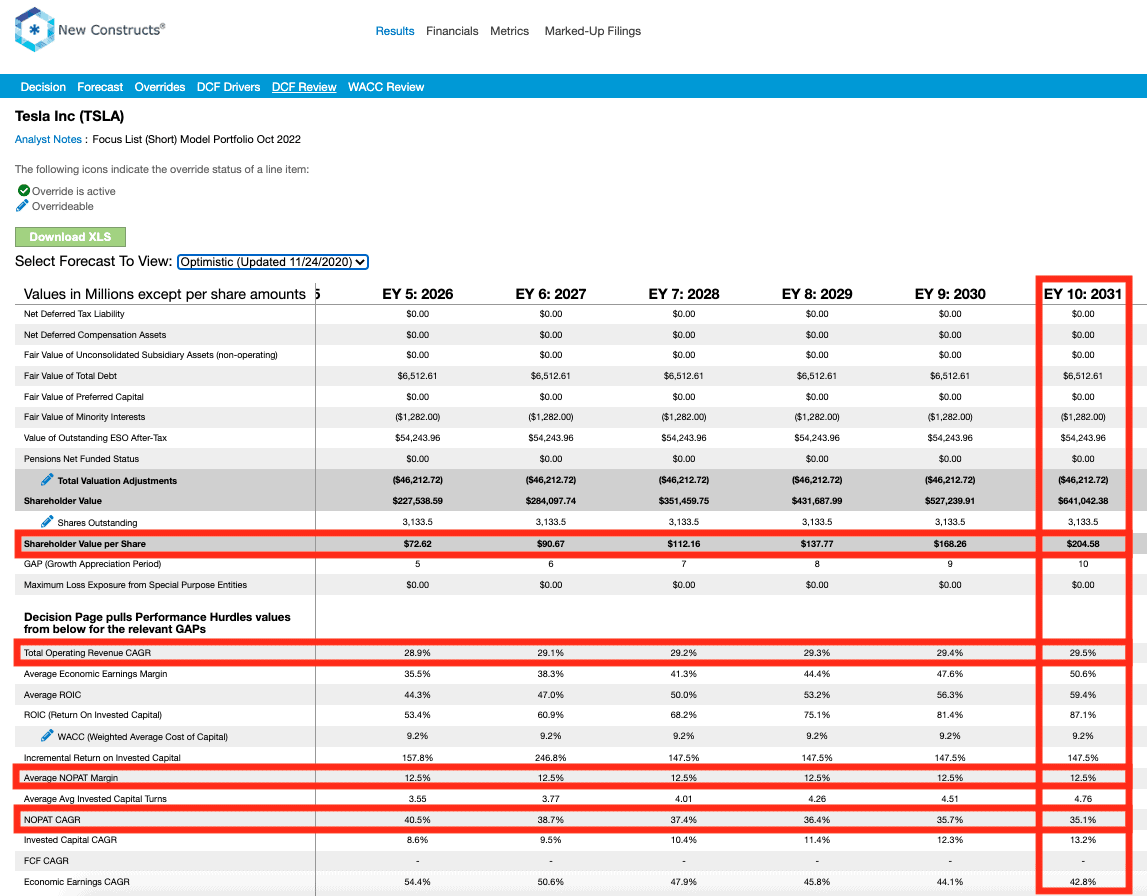Click Maximum Loss Exposure from Special Purpose Entities
The image size is (1147, 896).
tap(135, 585)
